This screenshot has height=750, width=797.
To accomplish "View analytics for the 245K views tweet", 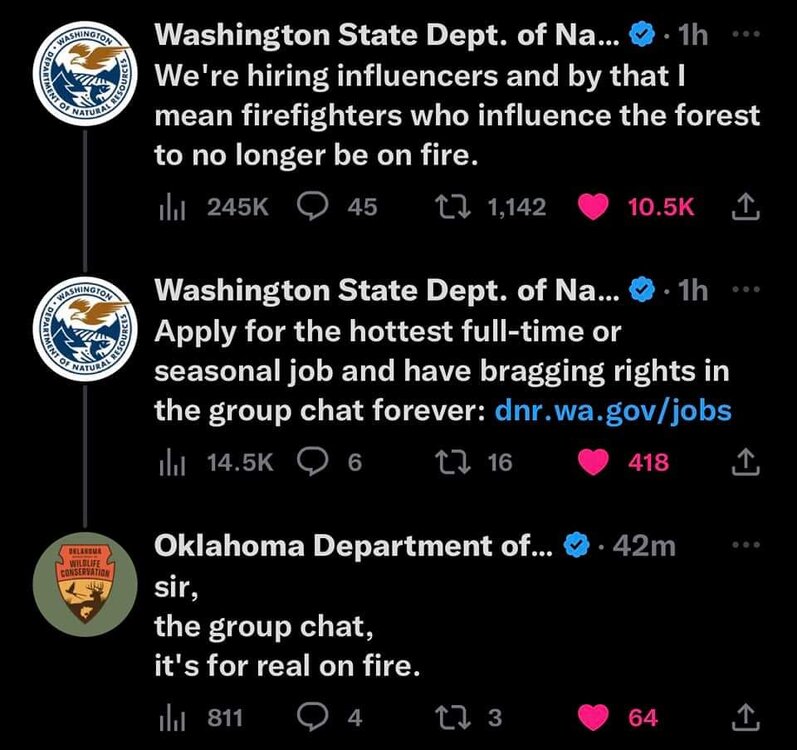I will coord(171,207).
